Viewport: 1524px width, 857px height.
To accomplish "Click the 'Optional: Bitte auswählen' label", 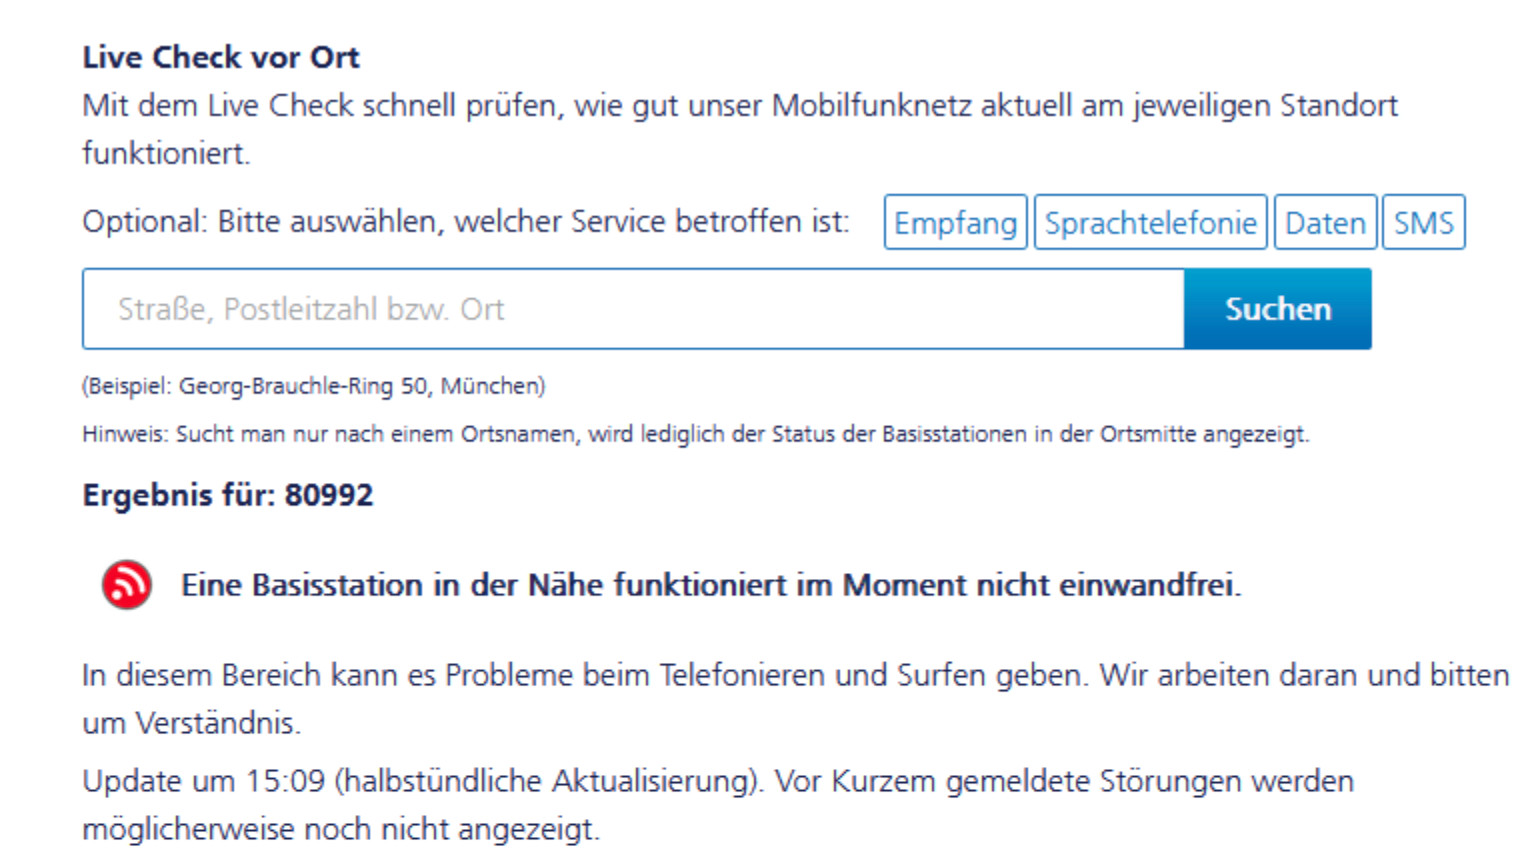I will (x=466, y=221).
